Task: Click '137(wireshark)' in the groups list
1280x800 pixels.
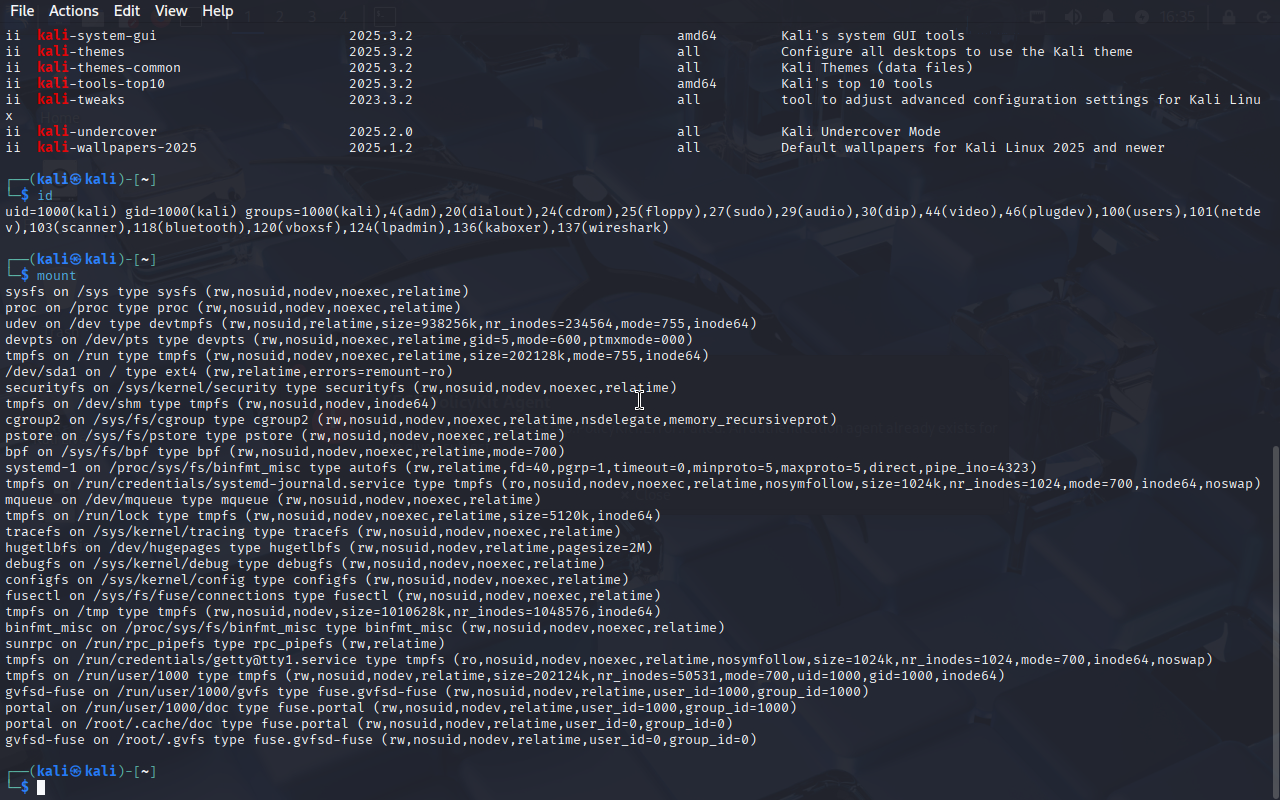Action: tap(613, 228)
